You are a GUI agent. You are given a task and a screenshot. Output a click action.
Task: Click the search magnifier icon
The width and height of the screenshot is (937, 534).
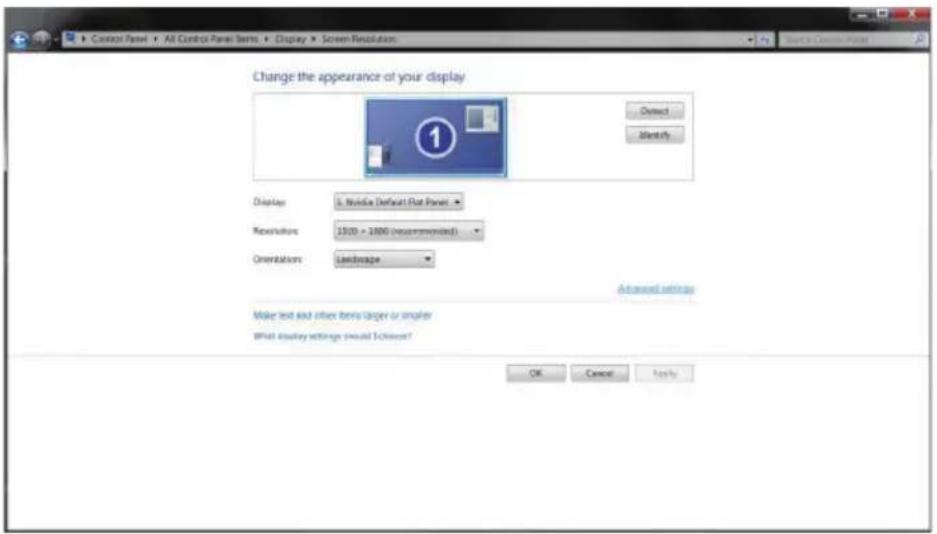[x=920, y=39]
